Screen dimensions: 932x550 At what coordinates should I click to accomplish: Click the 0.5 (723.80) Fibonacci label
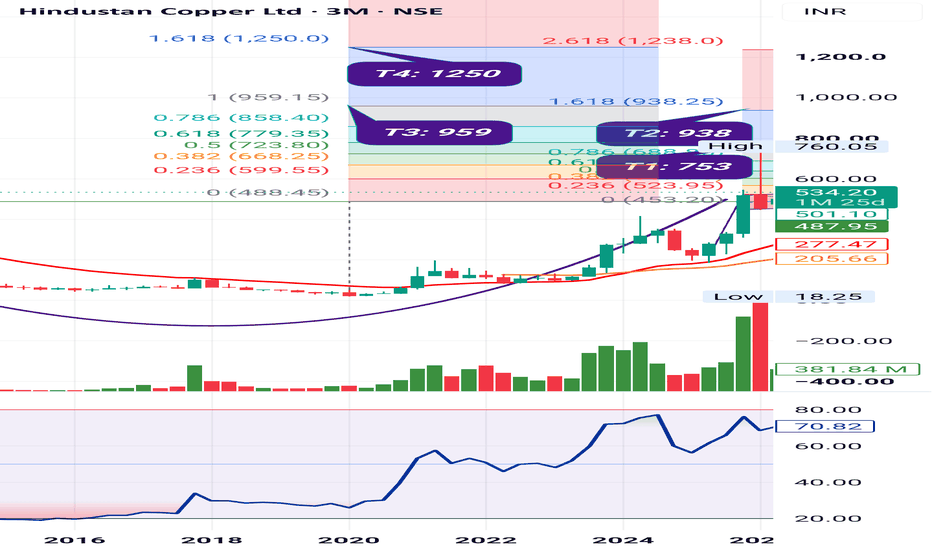click(x=256, y=145)
